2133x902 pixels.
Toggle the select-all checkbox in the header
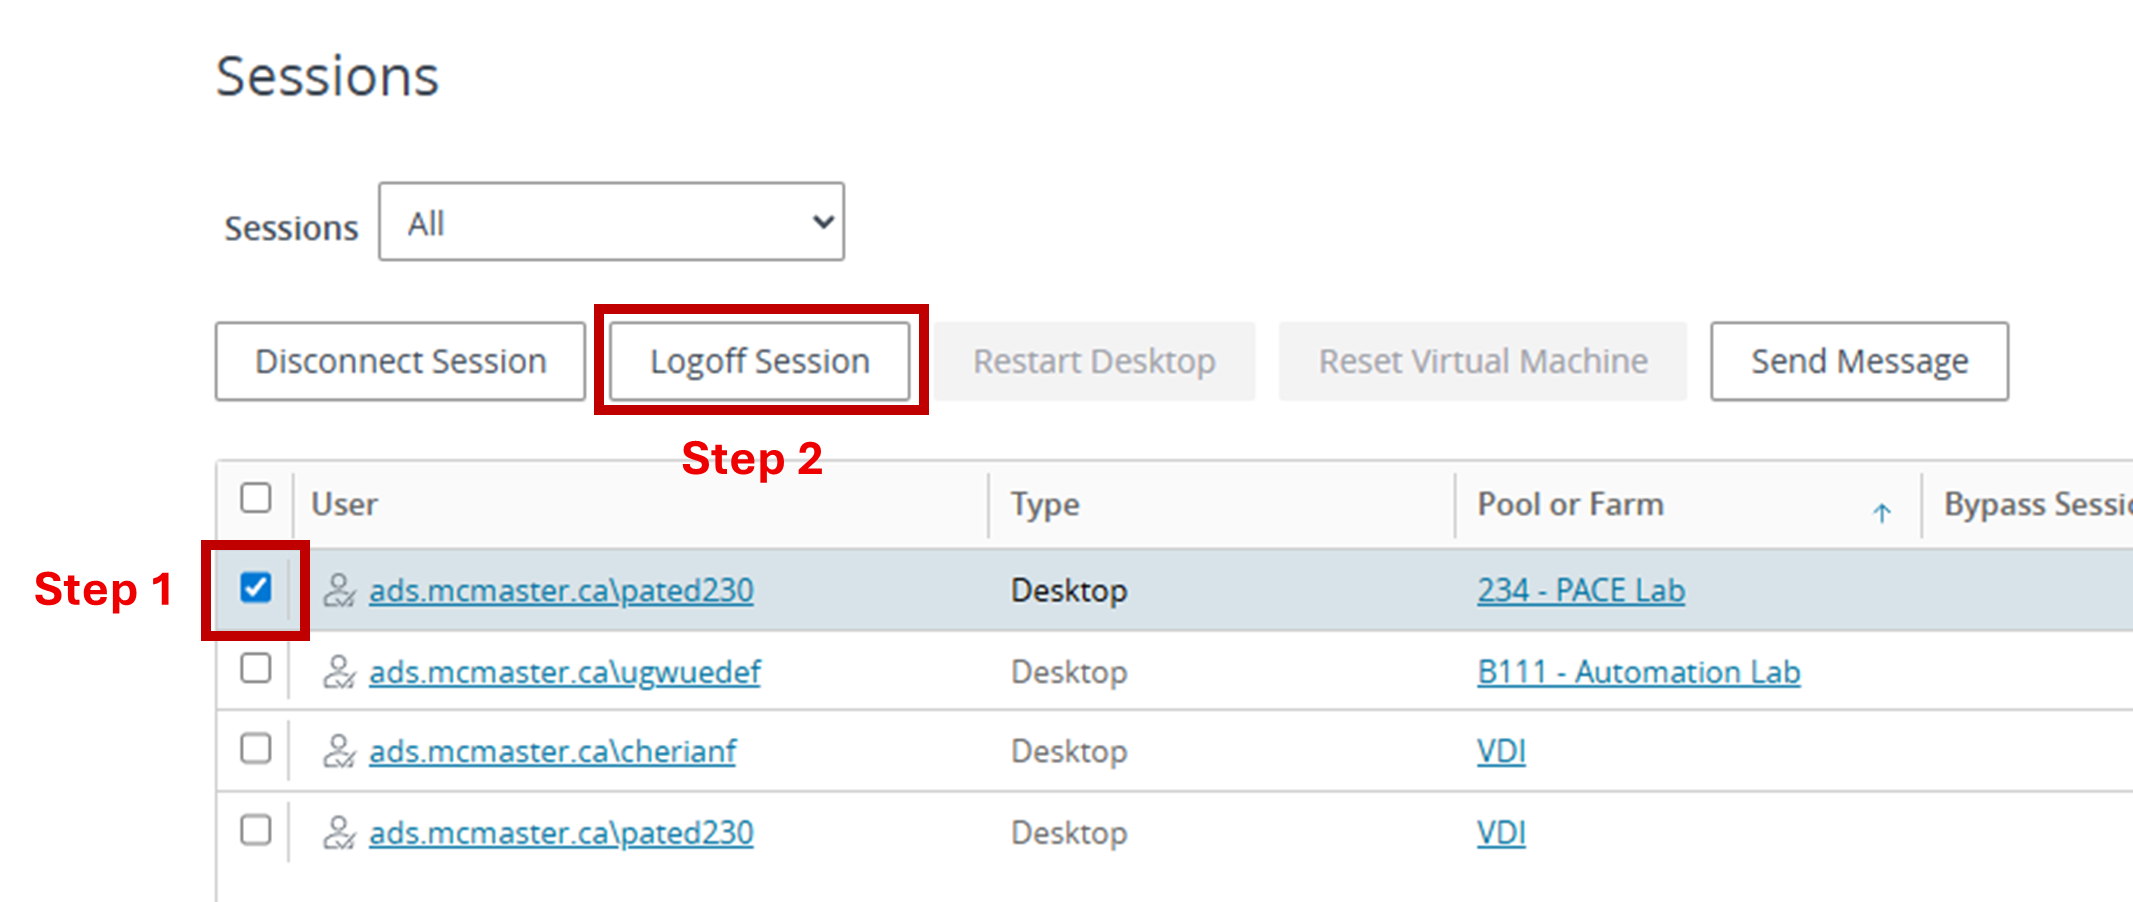click(x=256, y=498)
